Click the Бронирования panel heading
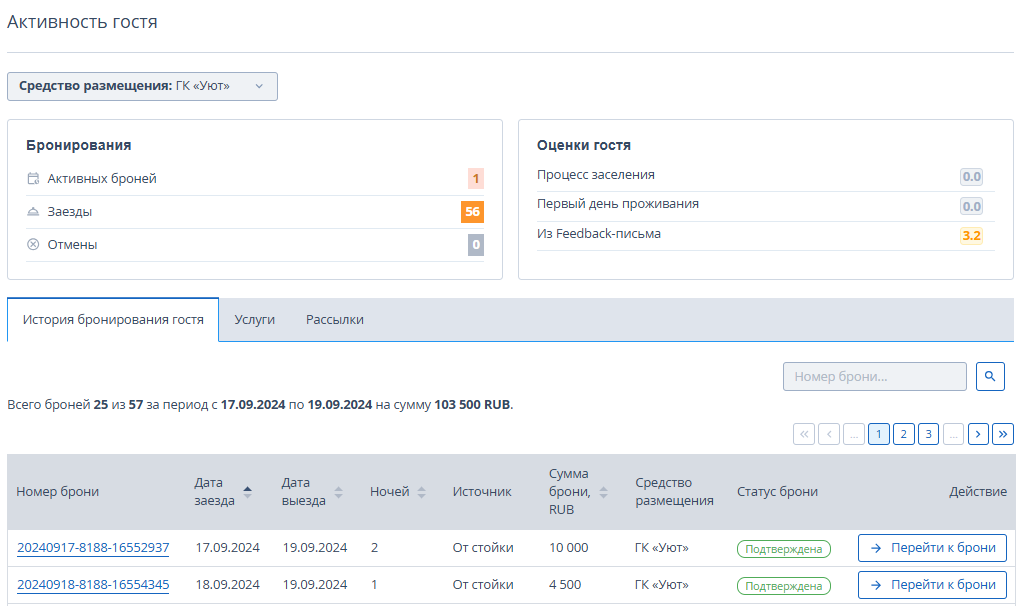Viewport: 1023px width, 606px height. click(79, 145)
